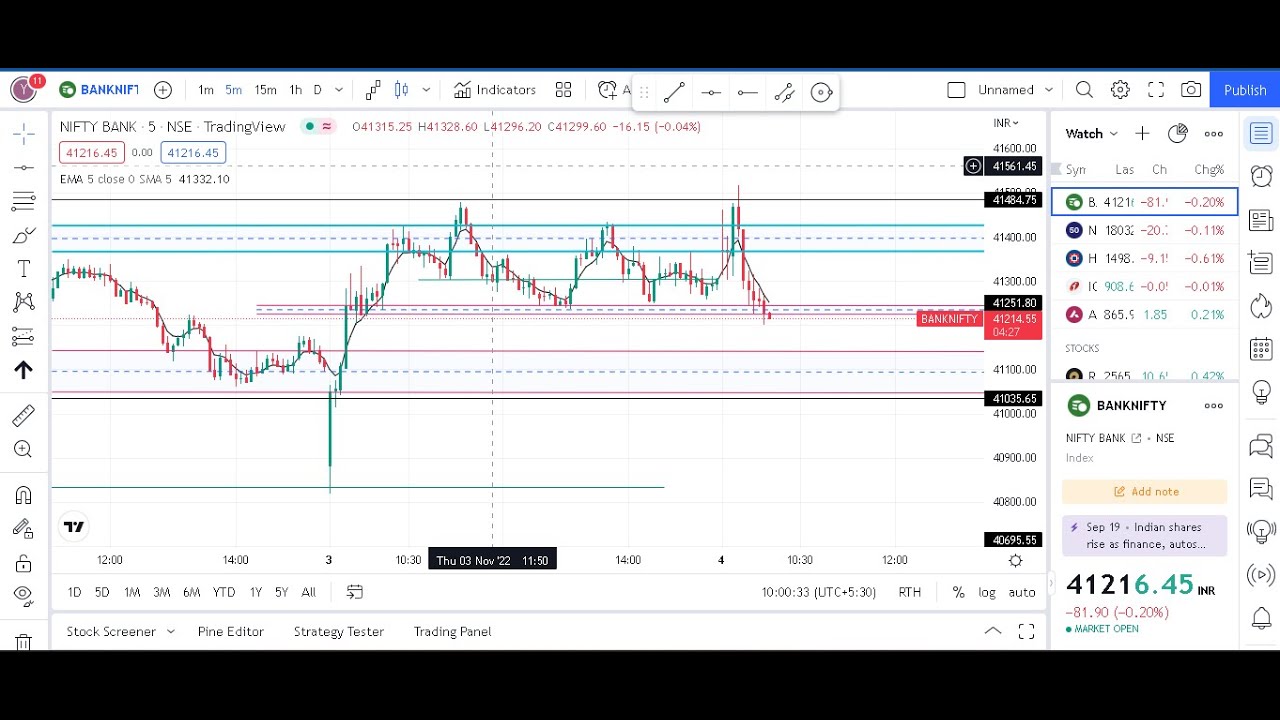Pick the parallel channel in favorites toolbar

(x=784, y=92)
